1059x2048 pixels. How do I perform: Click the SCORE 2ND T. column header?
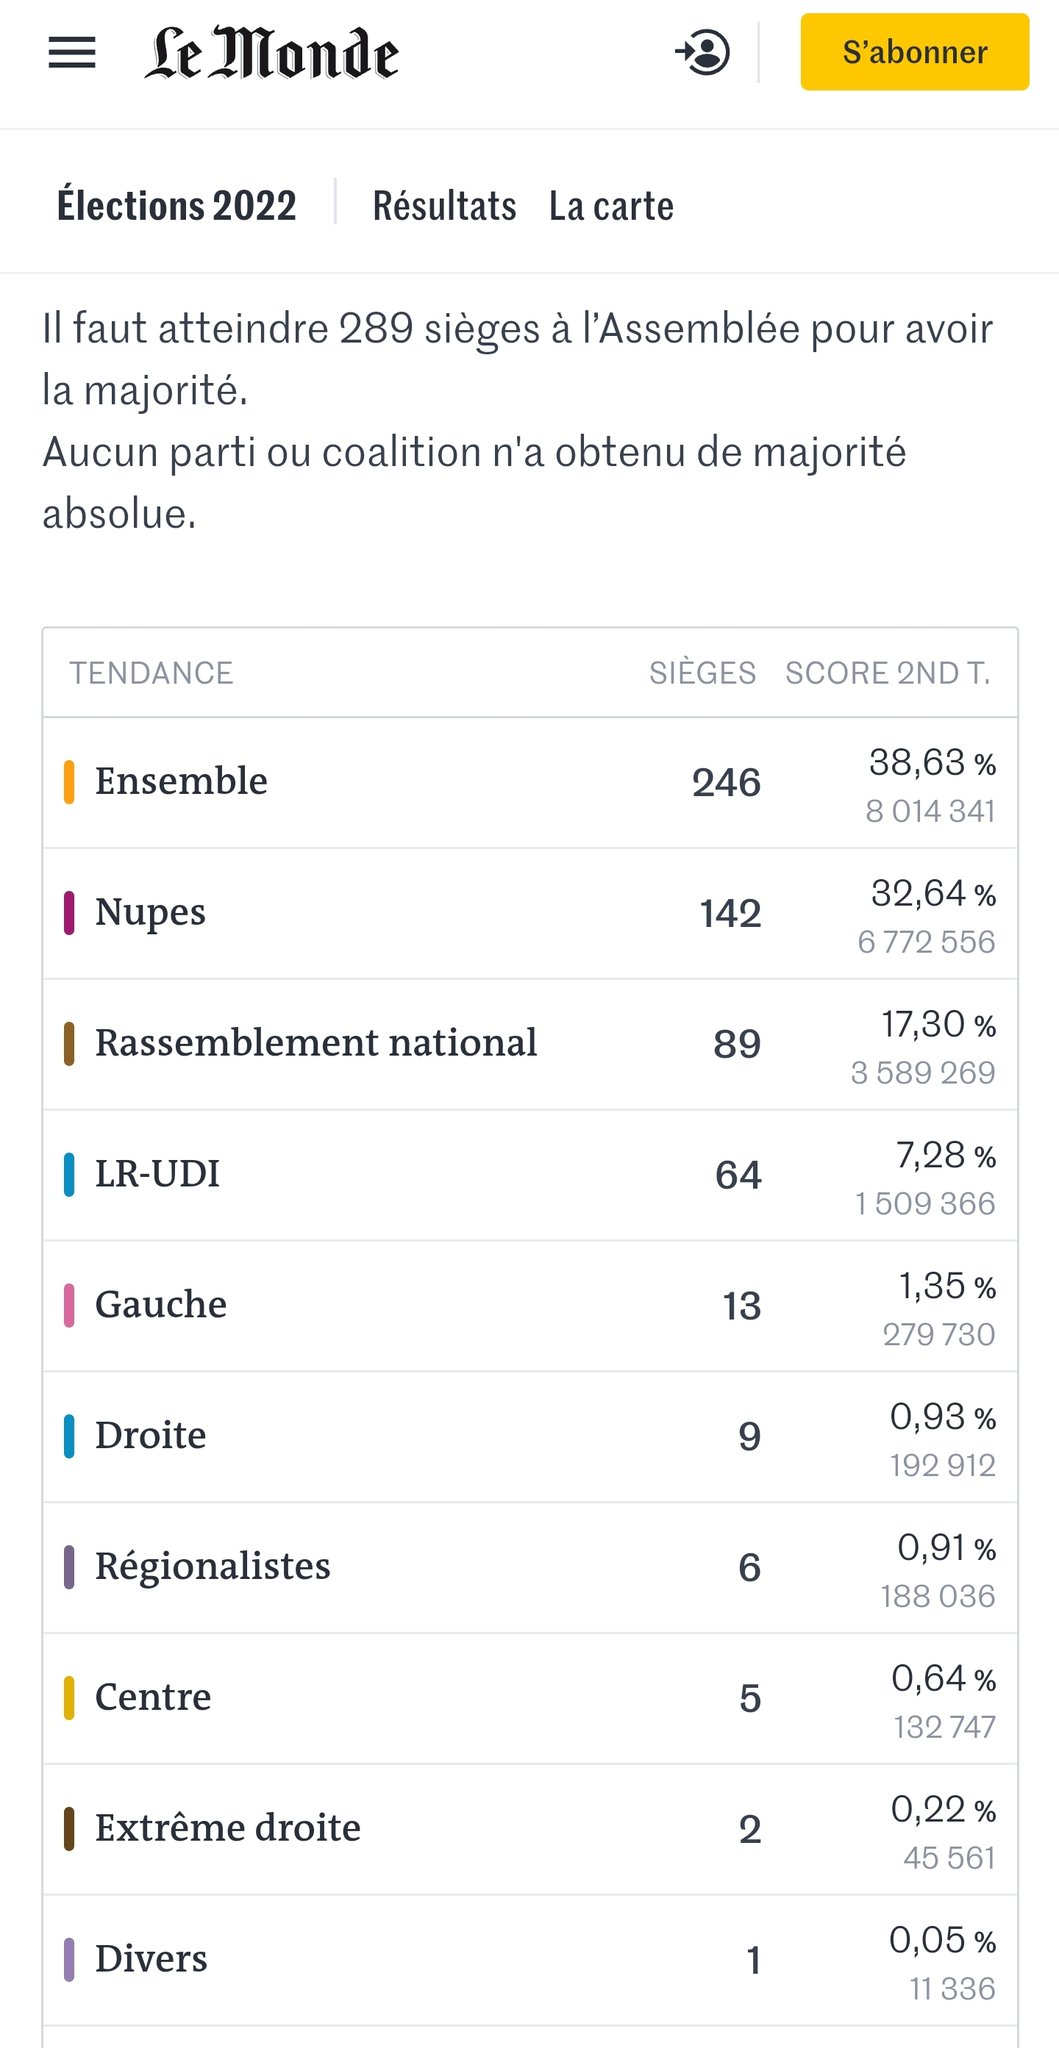tap(887, 673)
